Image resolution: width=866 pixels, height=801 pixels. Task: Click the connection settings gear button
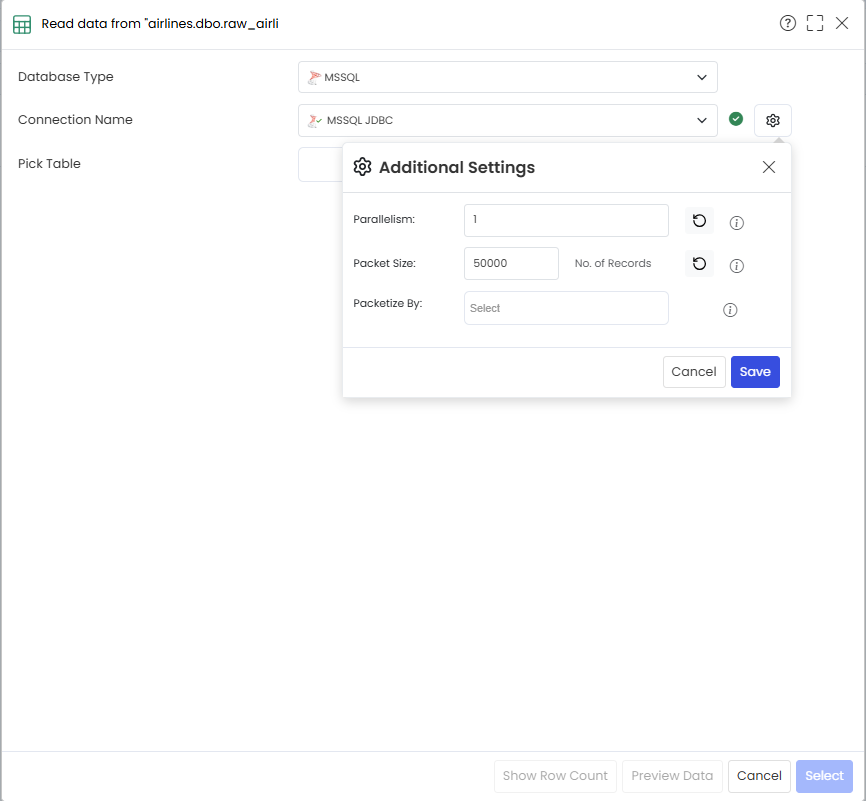point(773,120)
